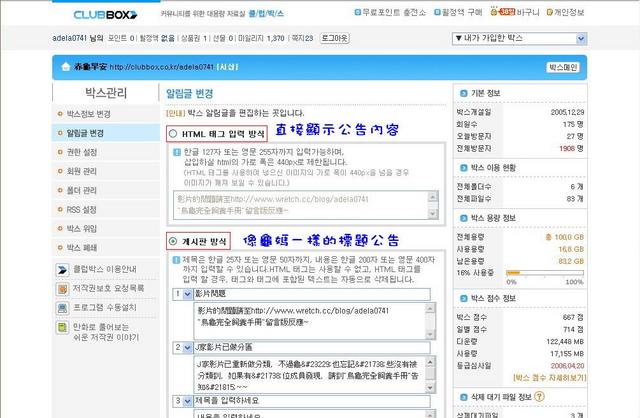Viewport: 640px width, 418px height.
Task: Open 클럽박스 이용안내 link text
Action: click(x=104, y=269)
